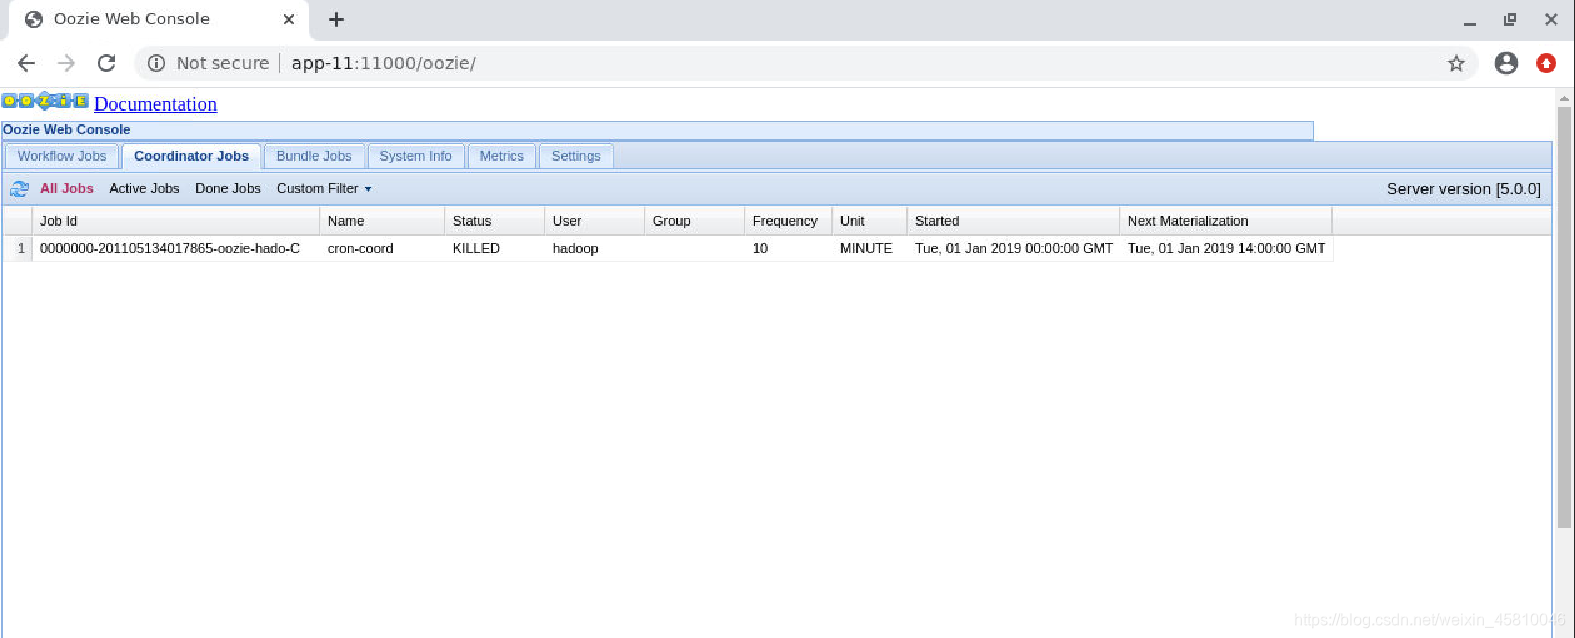The width and height of the screenshot is (1575, 638).
Task: Sort by Started column header
Action: 1013,221
